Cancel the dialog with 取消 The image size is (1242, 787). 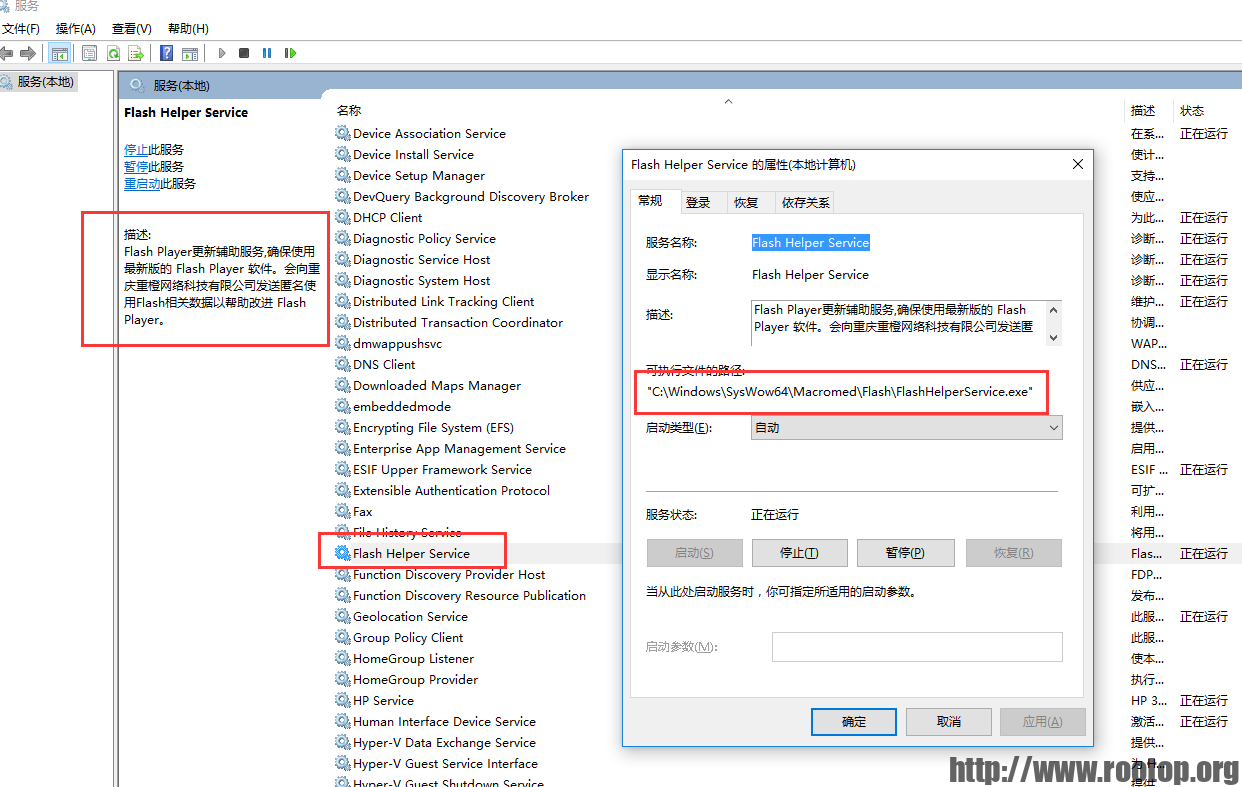[x=949, y=721]
